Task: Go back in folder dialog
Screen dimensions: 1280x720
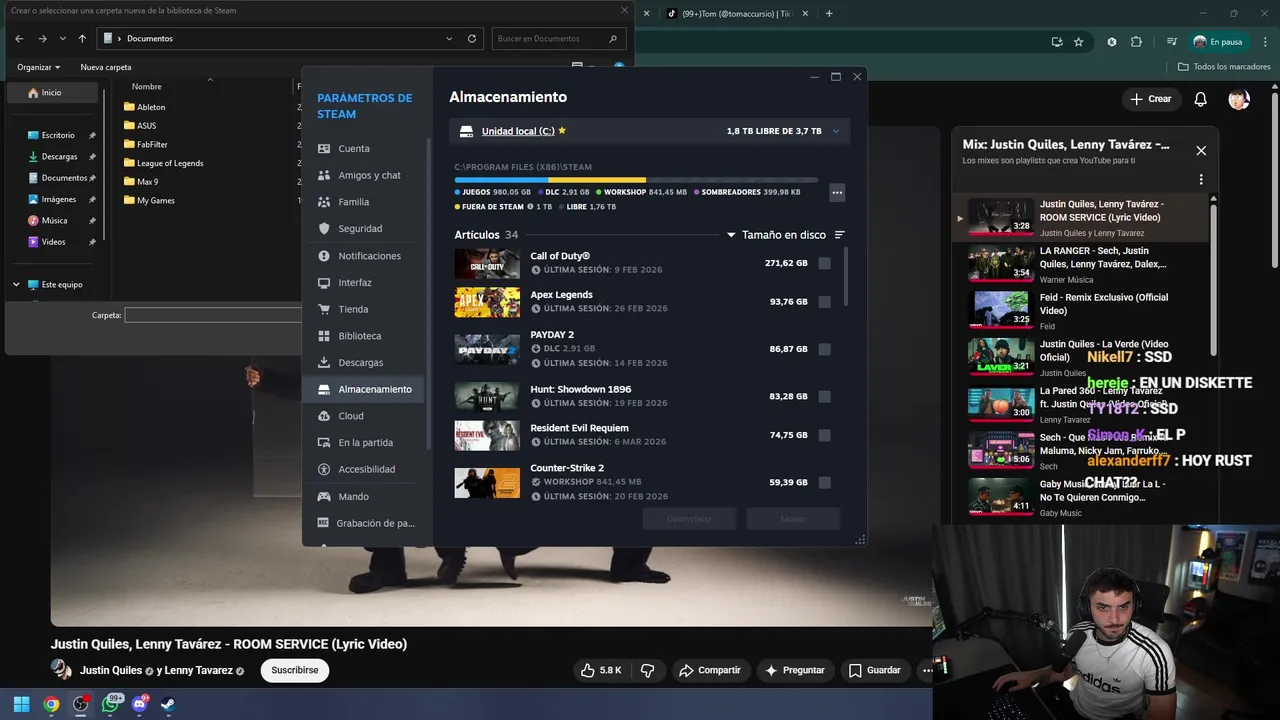Action: [x=19, y=38]
